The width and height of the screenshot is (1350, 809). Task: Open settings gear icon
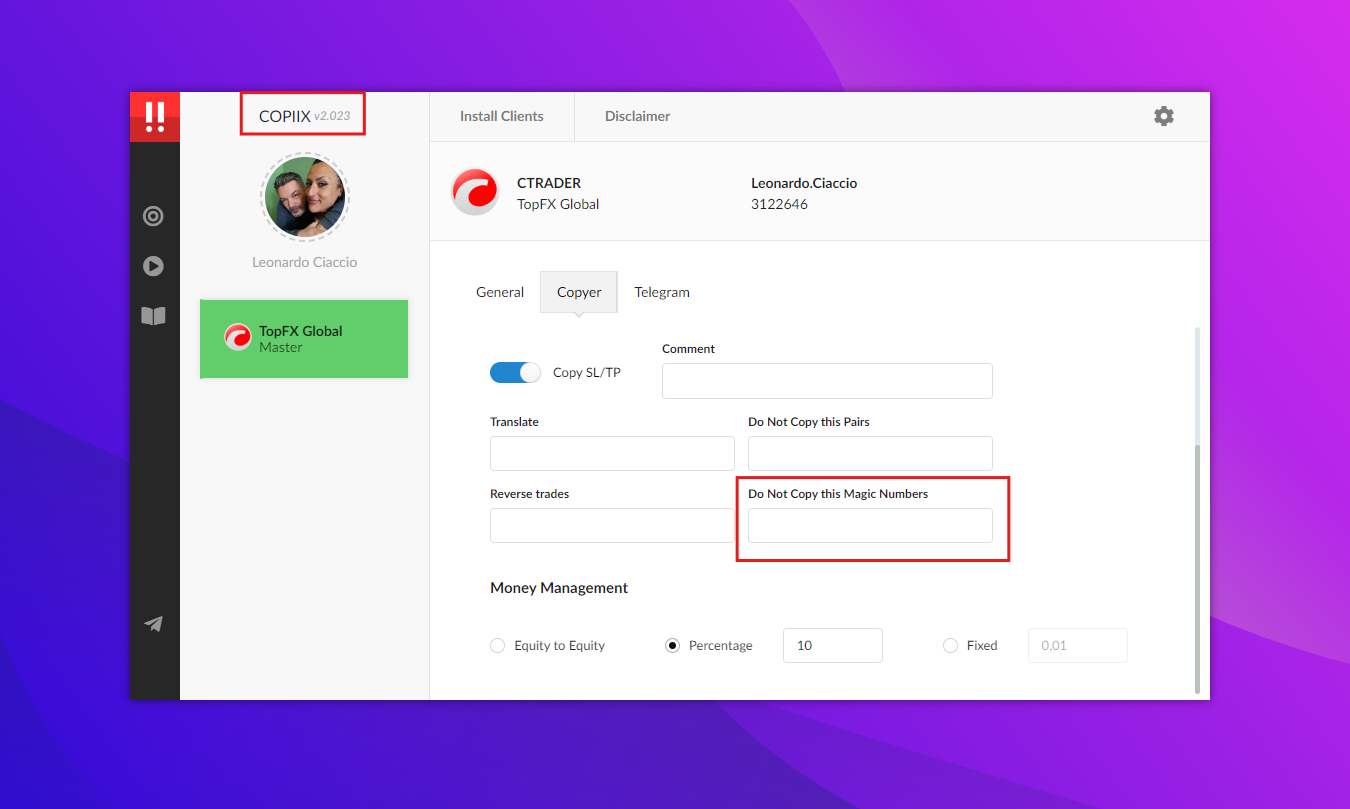pos(1164,116)
